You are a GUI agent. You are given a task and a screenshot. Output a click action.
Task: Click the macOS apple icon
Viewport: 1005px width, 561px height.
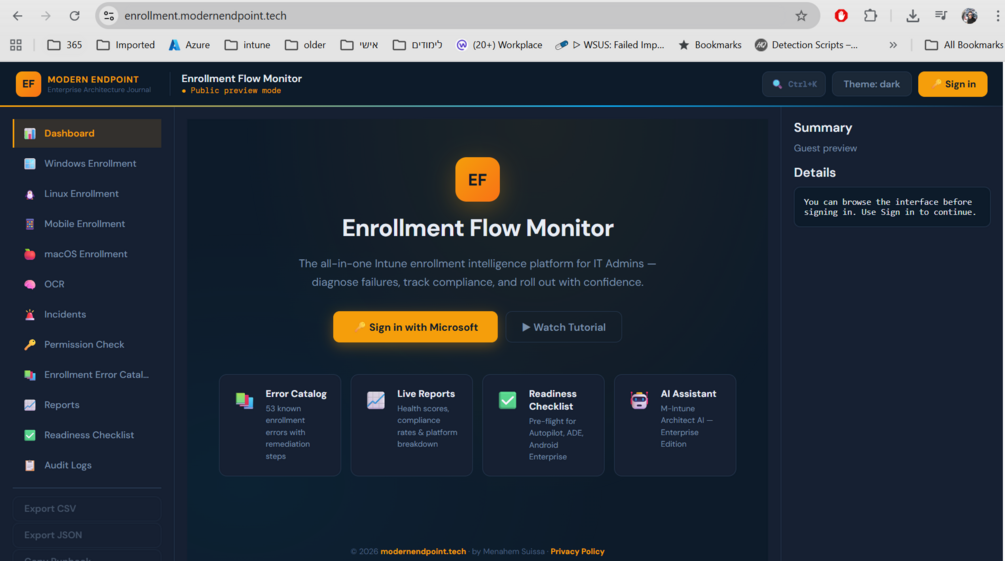tap(29, 254)
